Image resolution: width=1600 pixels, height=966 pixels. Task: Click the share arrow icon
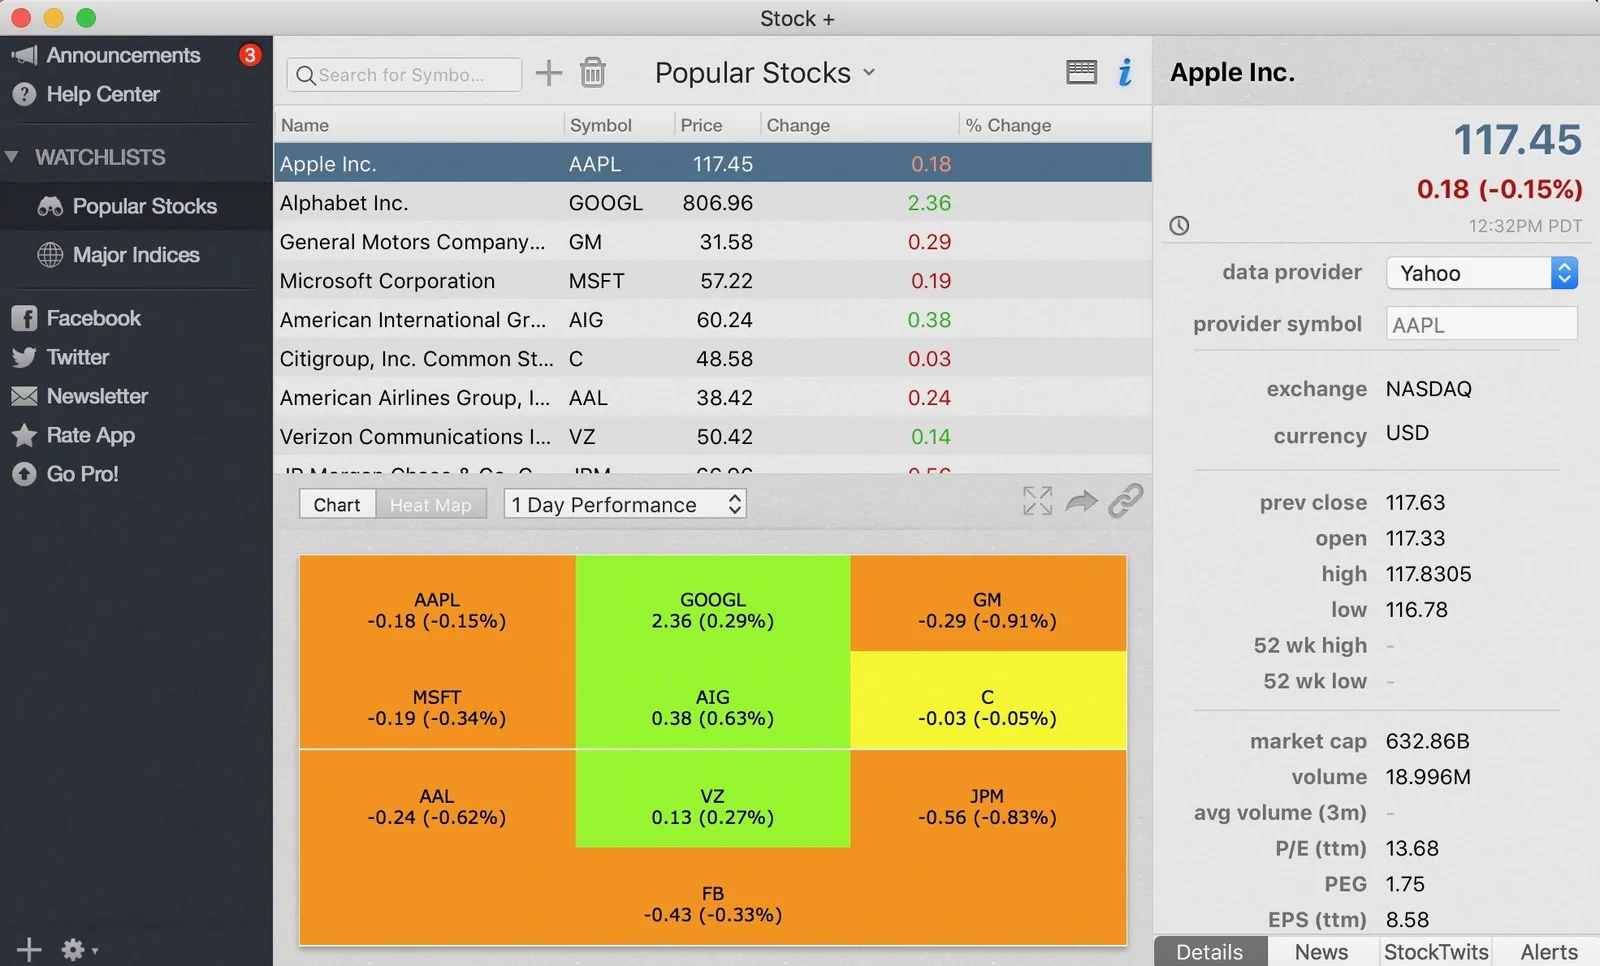coord(1081,501)
